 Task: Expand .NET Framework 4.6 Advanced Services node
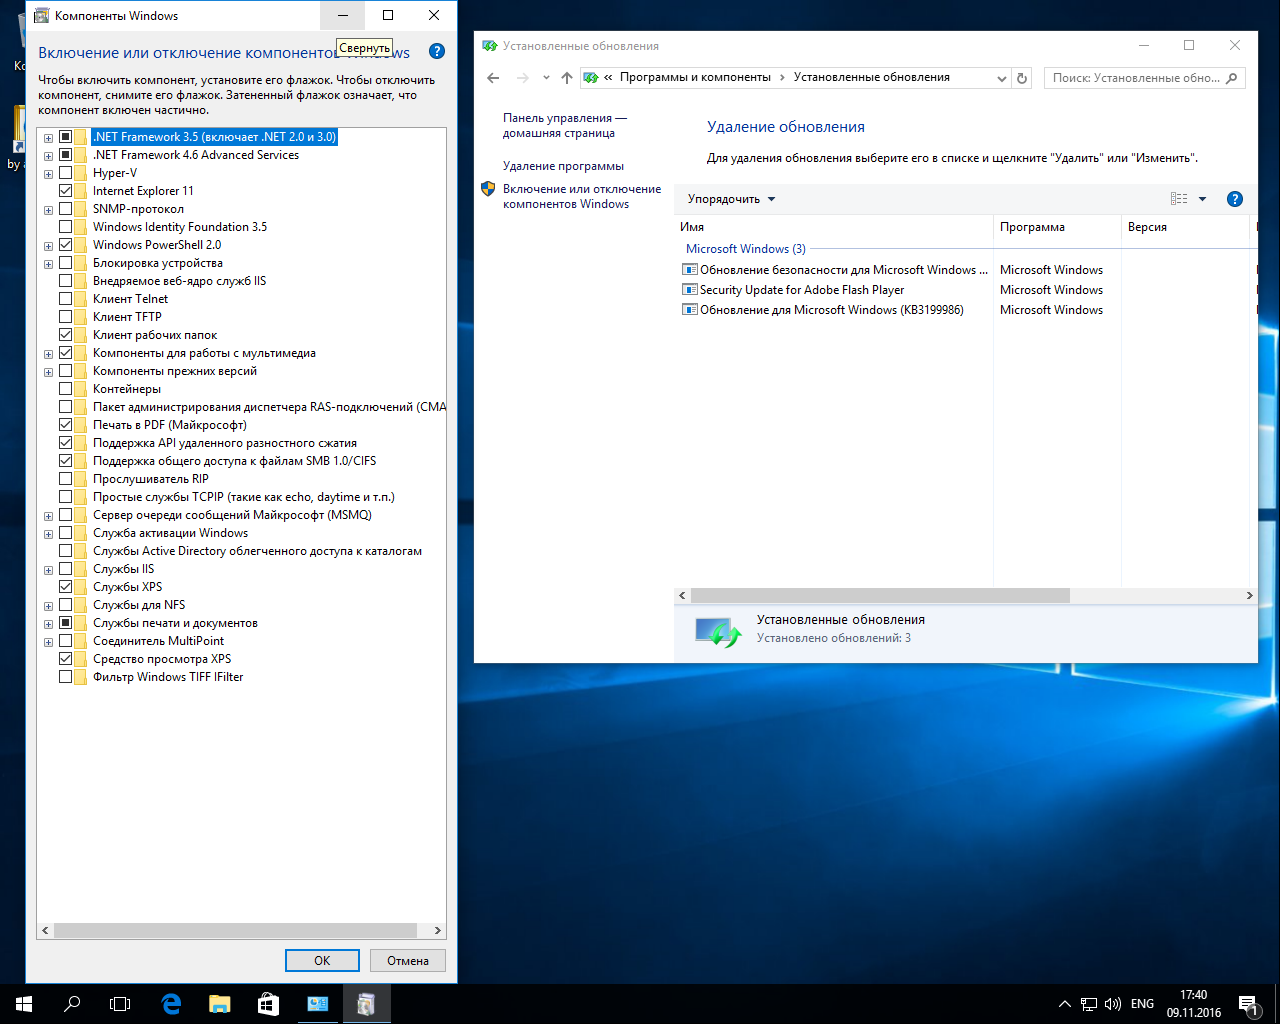[48, 156]
